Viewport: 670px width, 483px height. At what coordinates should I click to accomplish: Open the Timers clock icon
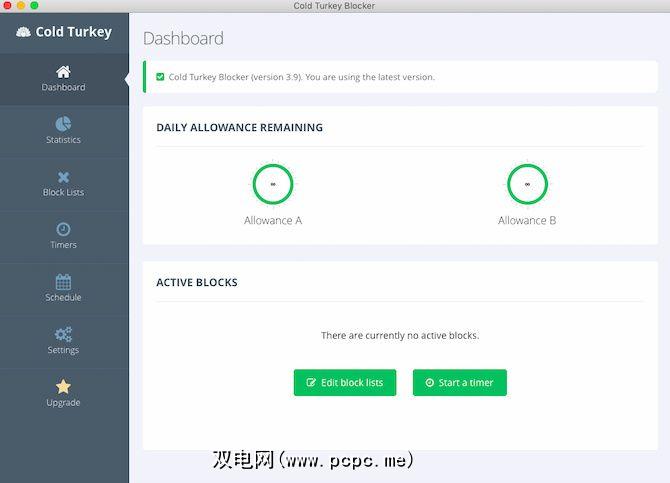(x=63, y=230)
